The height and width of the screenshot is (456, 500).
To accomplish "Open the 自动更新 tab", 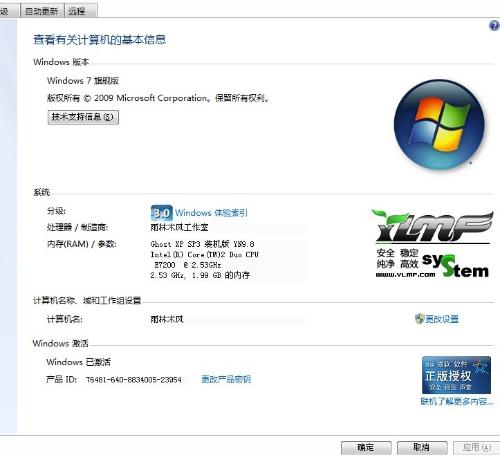I will pyautogui.click(x=42, y=11).
